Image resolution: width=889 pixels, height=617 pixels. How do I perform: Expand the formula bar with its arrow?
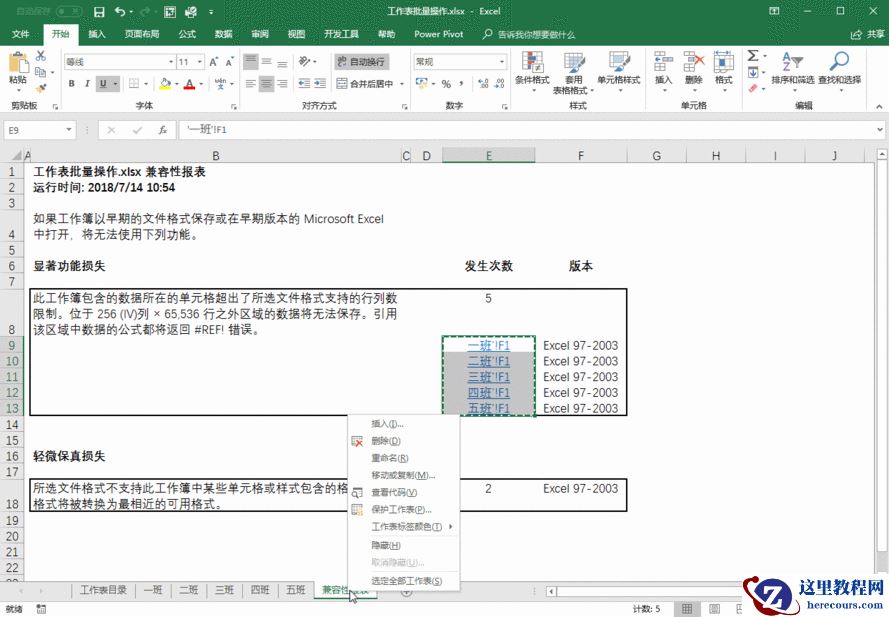coord(879,130)
